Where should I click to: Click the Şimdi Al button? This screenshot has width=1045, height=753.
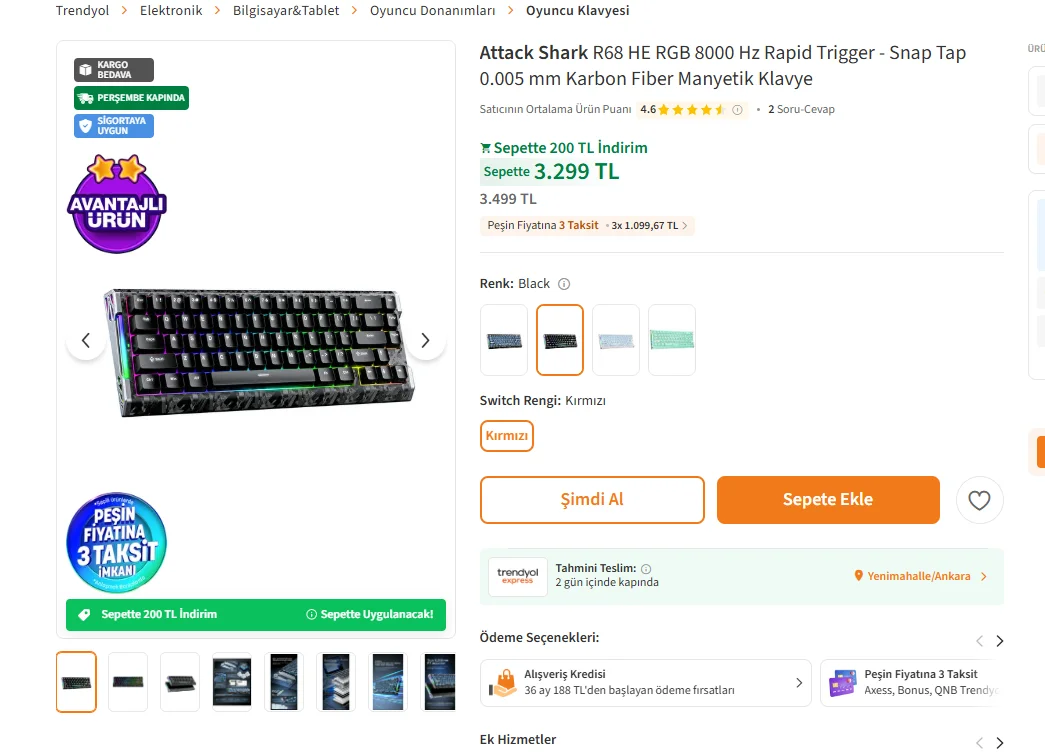(x=592, y=500)
